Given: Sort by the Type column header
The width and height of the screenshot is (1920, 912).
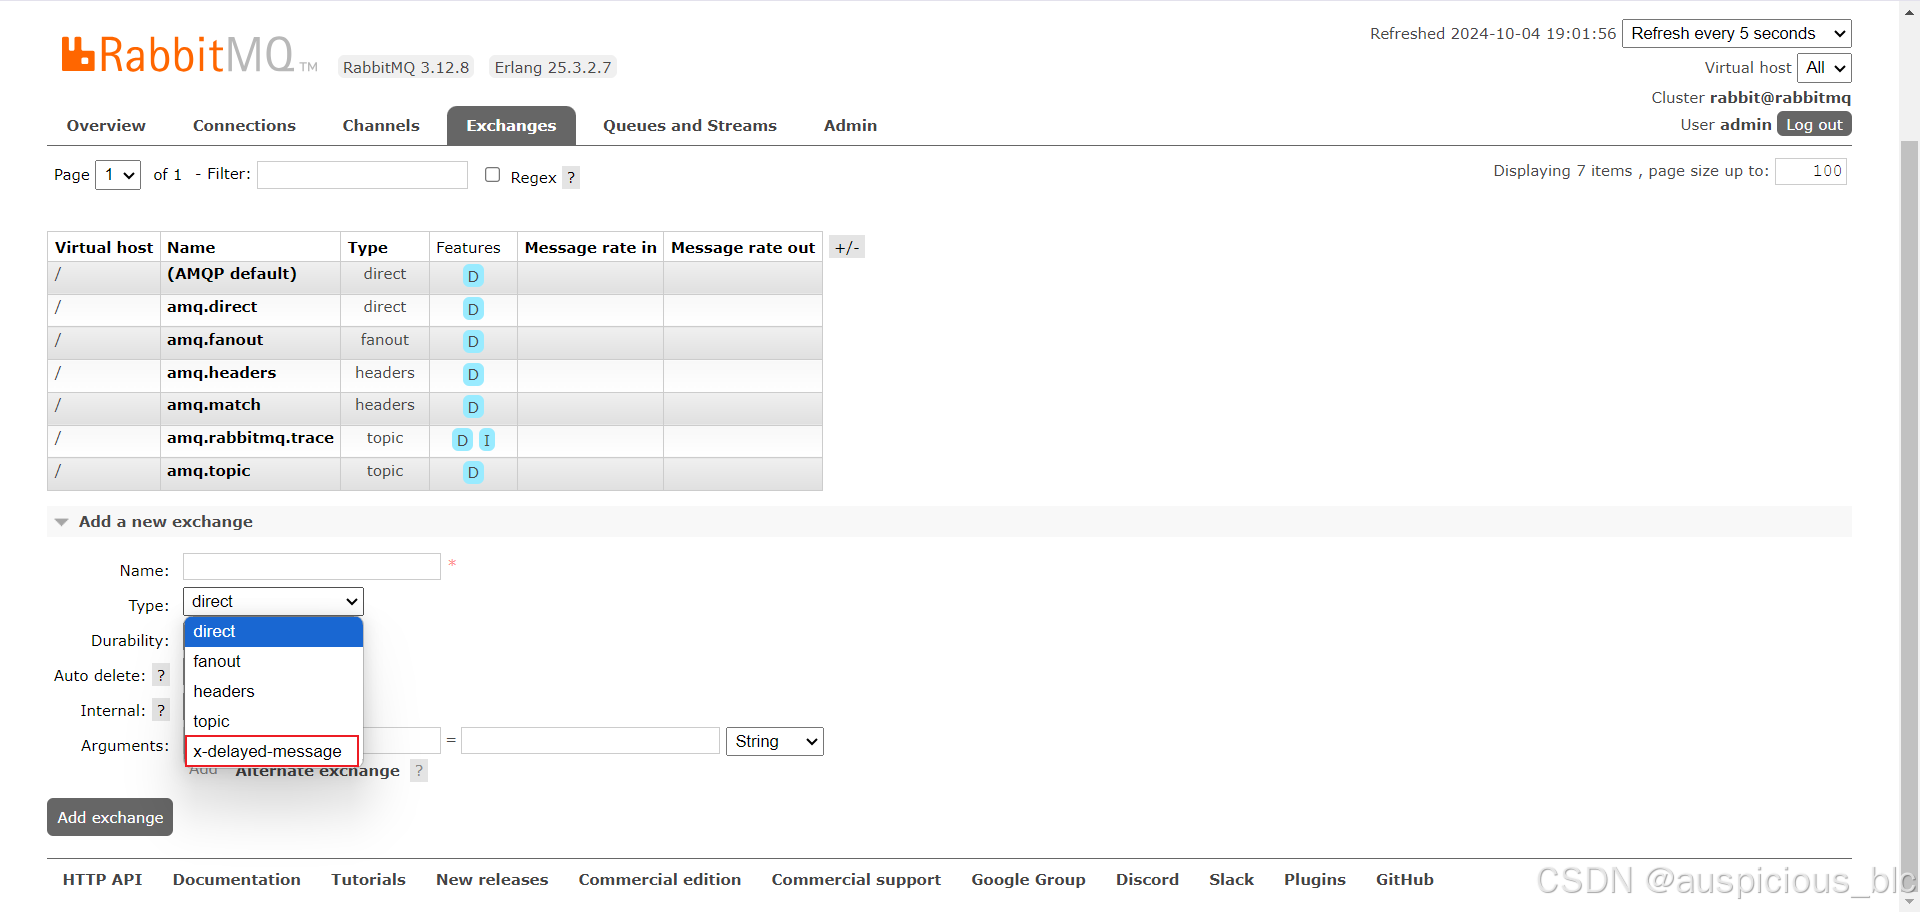Looking at the screenshot, I should pos(368,247).
